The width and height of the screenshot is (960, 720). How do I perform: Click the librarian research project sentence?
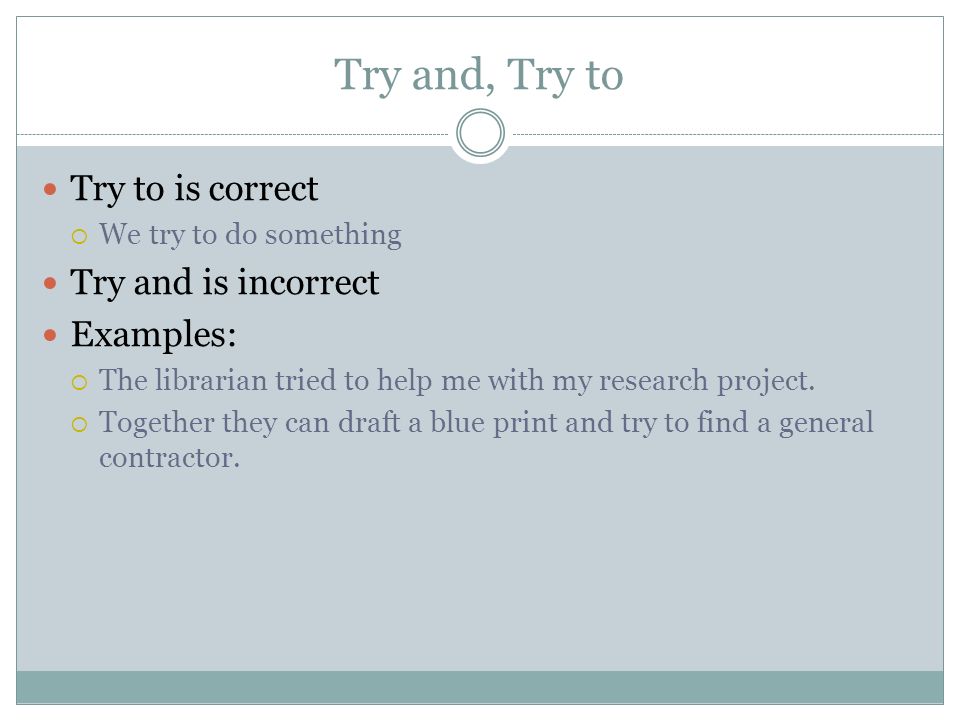[x=457, y=381]
